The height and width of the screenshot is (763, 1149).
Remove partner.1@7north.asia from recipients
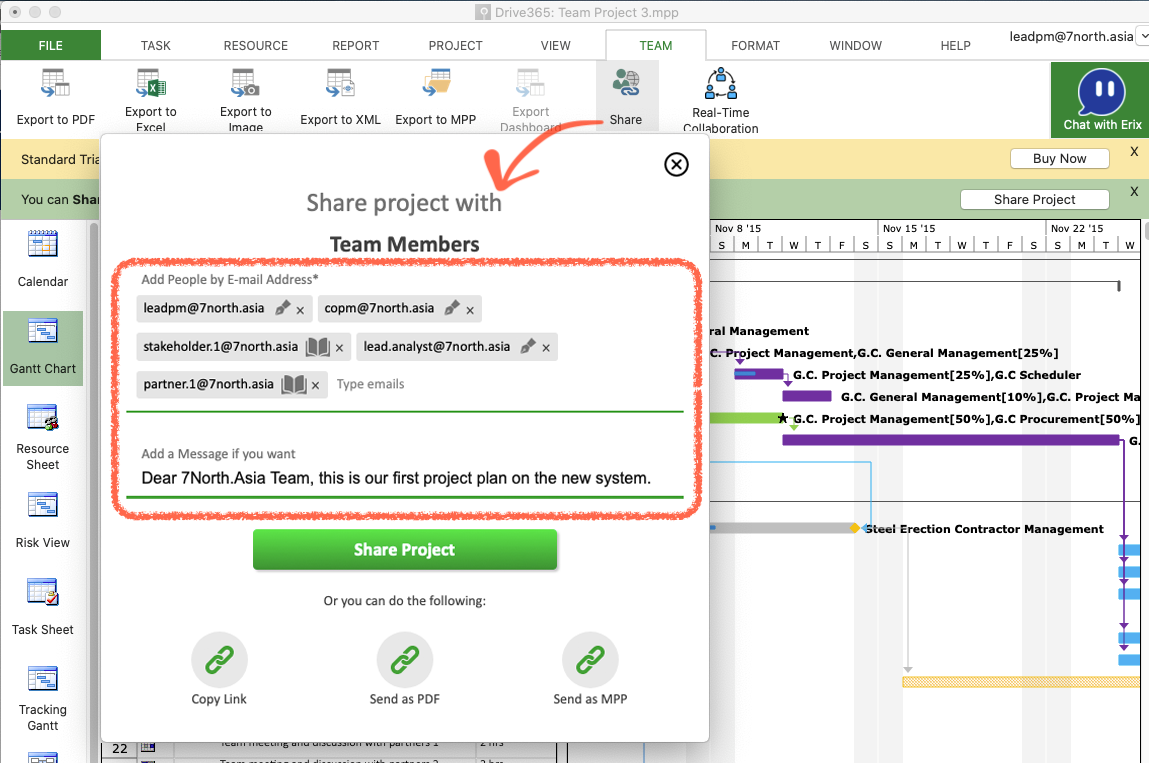(315, 386)
